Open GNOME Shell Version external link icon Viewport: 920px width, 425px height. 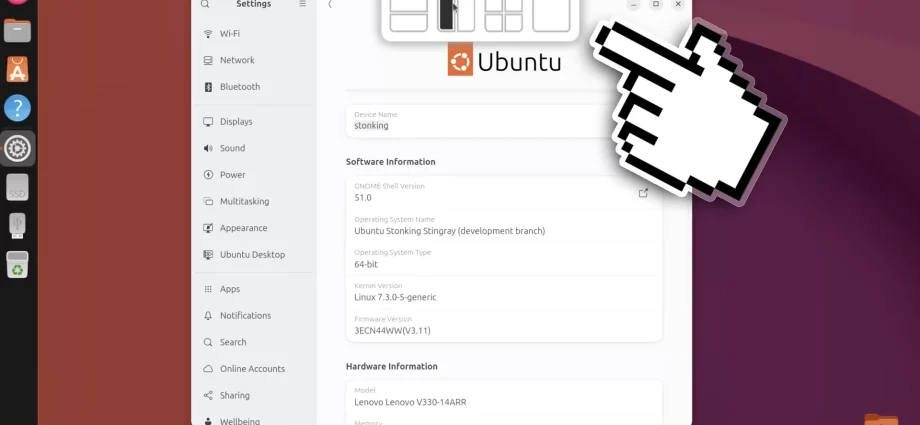tap(644, 193)
